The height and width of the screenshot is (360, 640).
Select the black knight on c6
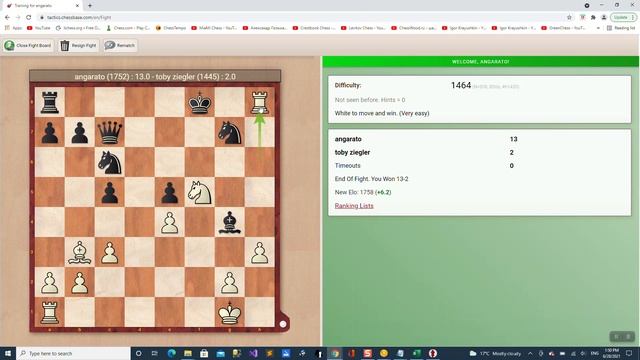pyautogui.click(x=109, y=162)
